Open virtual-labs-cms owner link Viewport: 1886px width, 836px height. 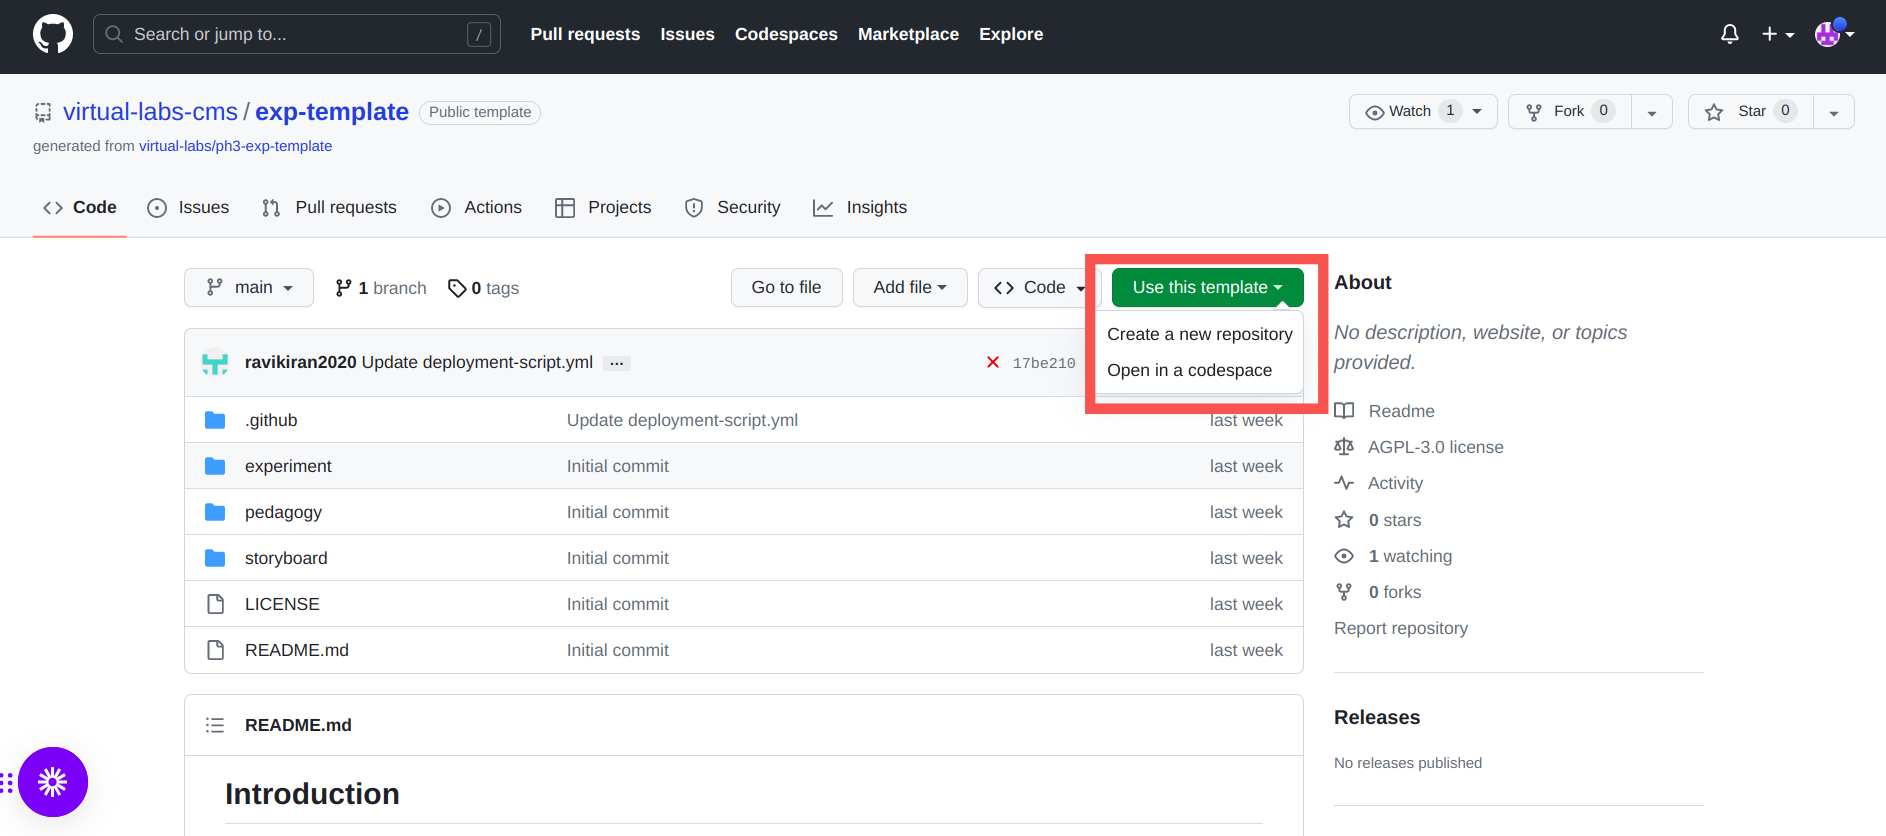150,112
